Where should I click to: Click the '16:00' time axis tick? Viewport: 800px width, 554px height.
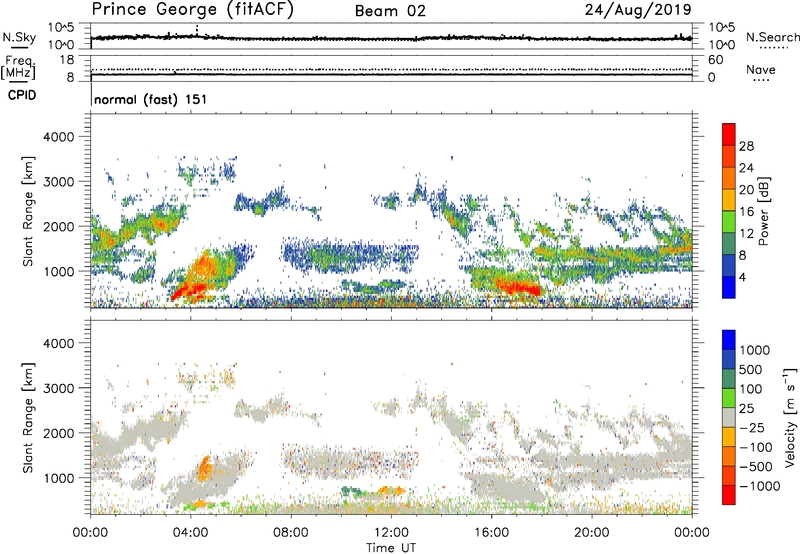coord(491,533)
